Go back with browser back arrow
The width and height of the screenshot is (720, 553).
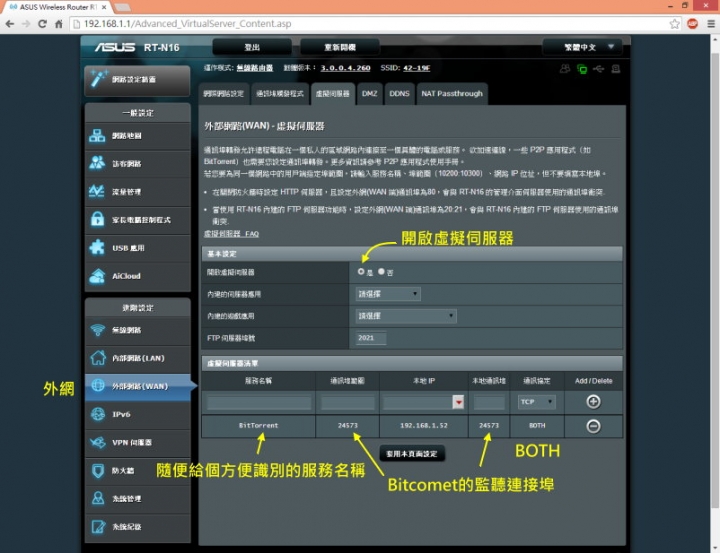point(10,24)
